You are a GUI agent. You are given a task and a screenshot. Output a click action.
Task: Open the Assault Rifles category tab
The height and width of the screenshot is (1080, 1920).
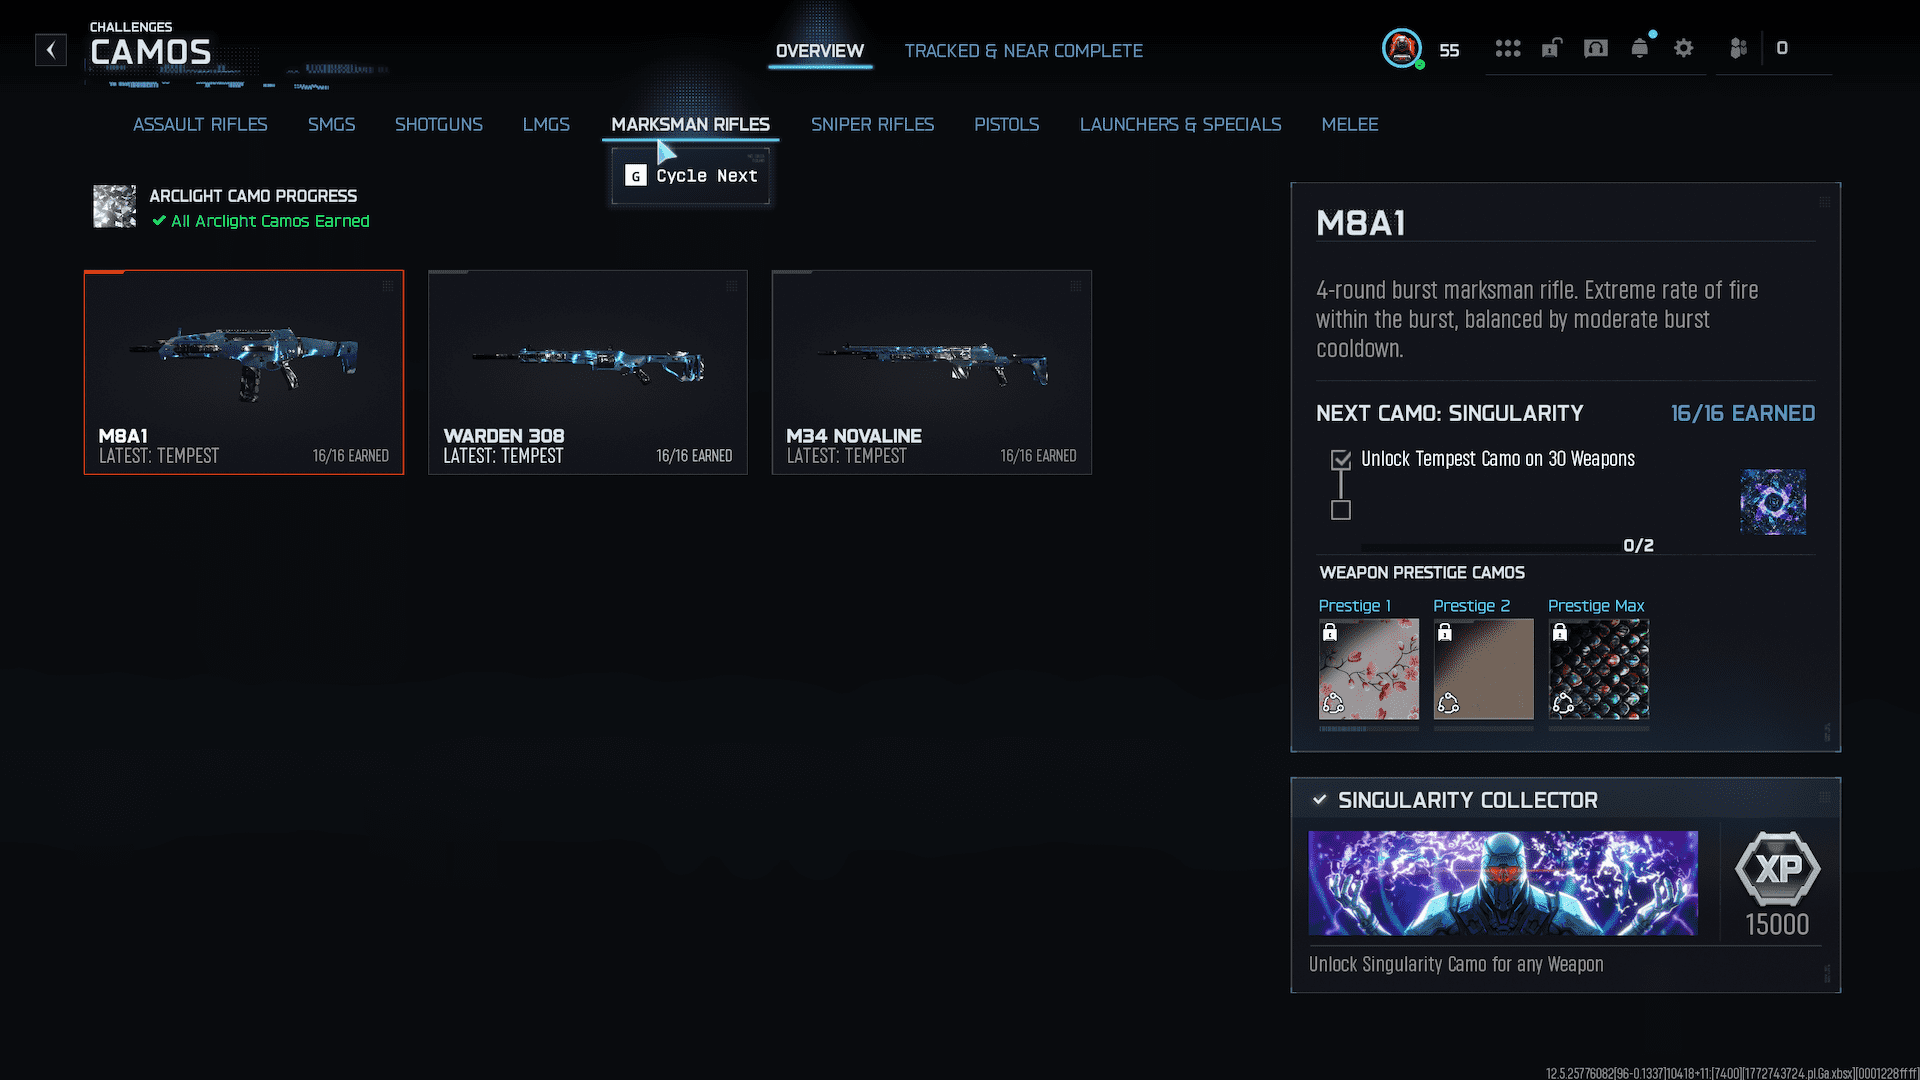click(x=200, y=124)
